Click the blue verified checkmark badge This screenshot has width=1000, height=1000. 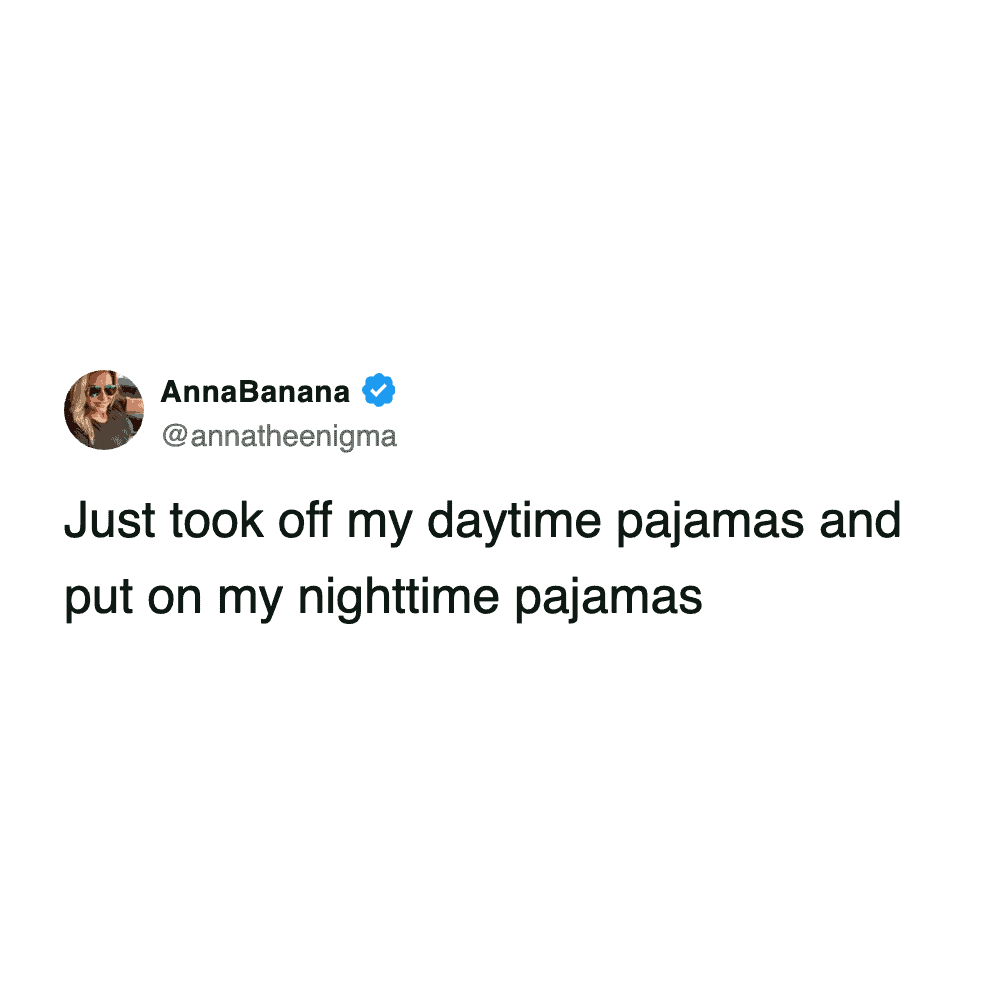click(379, 390)
